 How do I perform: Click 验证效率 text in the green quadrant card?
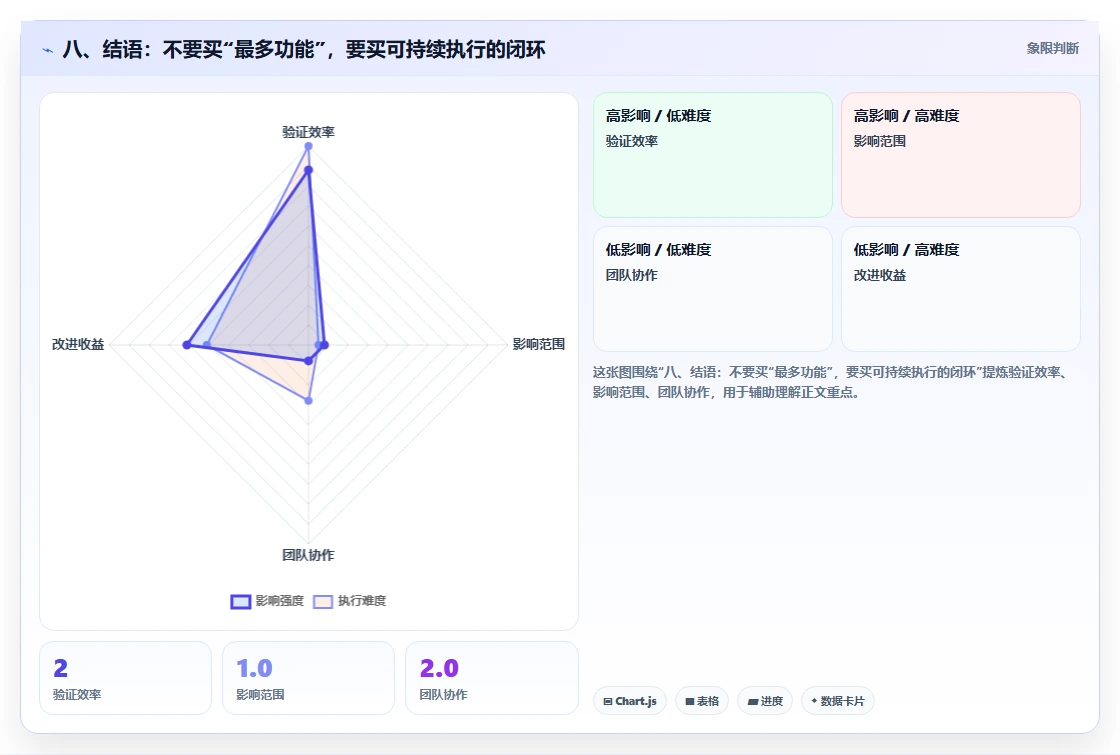tap(631, 141)
